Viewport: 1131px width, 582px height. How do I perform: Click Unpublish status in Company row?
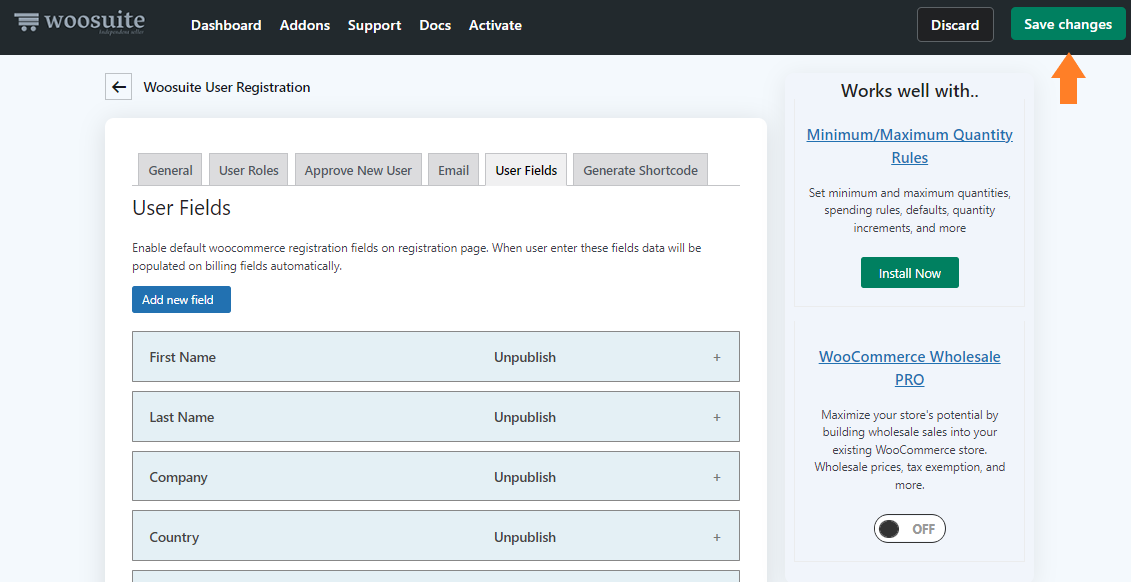pyautogui.click(x=524, y=477)
